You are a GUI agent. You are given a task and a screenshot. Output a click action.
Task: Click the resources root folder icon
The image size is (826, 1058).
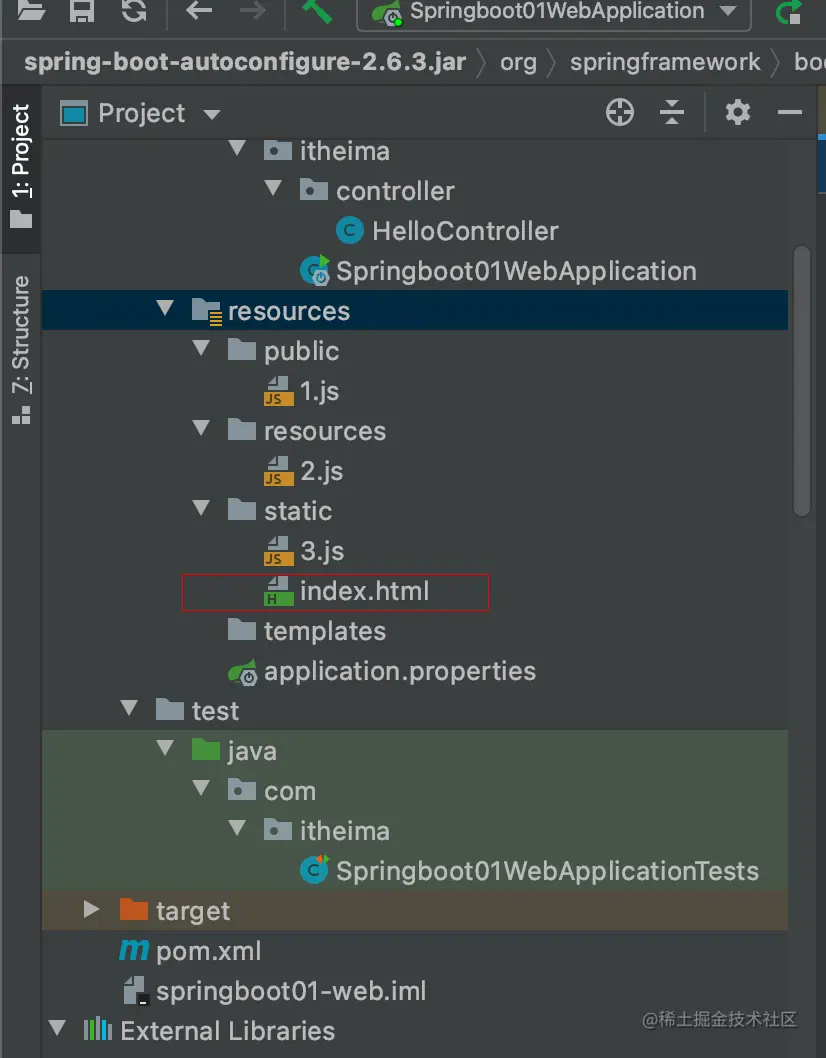(206, 312)
